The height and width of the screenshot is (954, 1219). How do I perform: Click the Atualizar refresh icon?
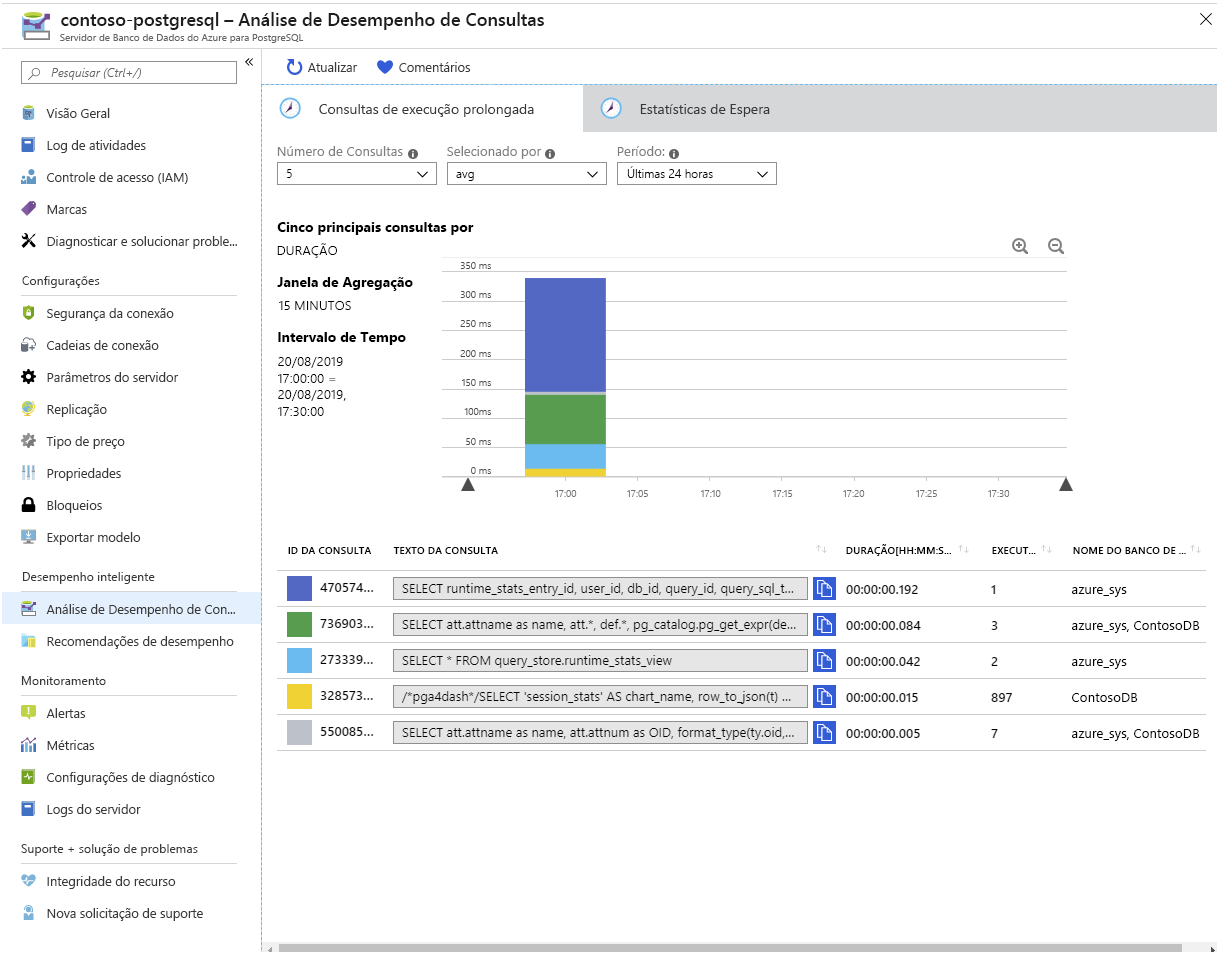click(x=294, y=67)
